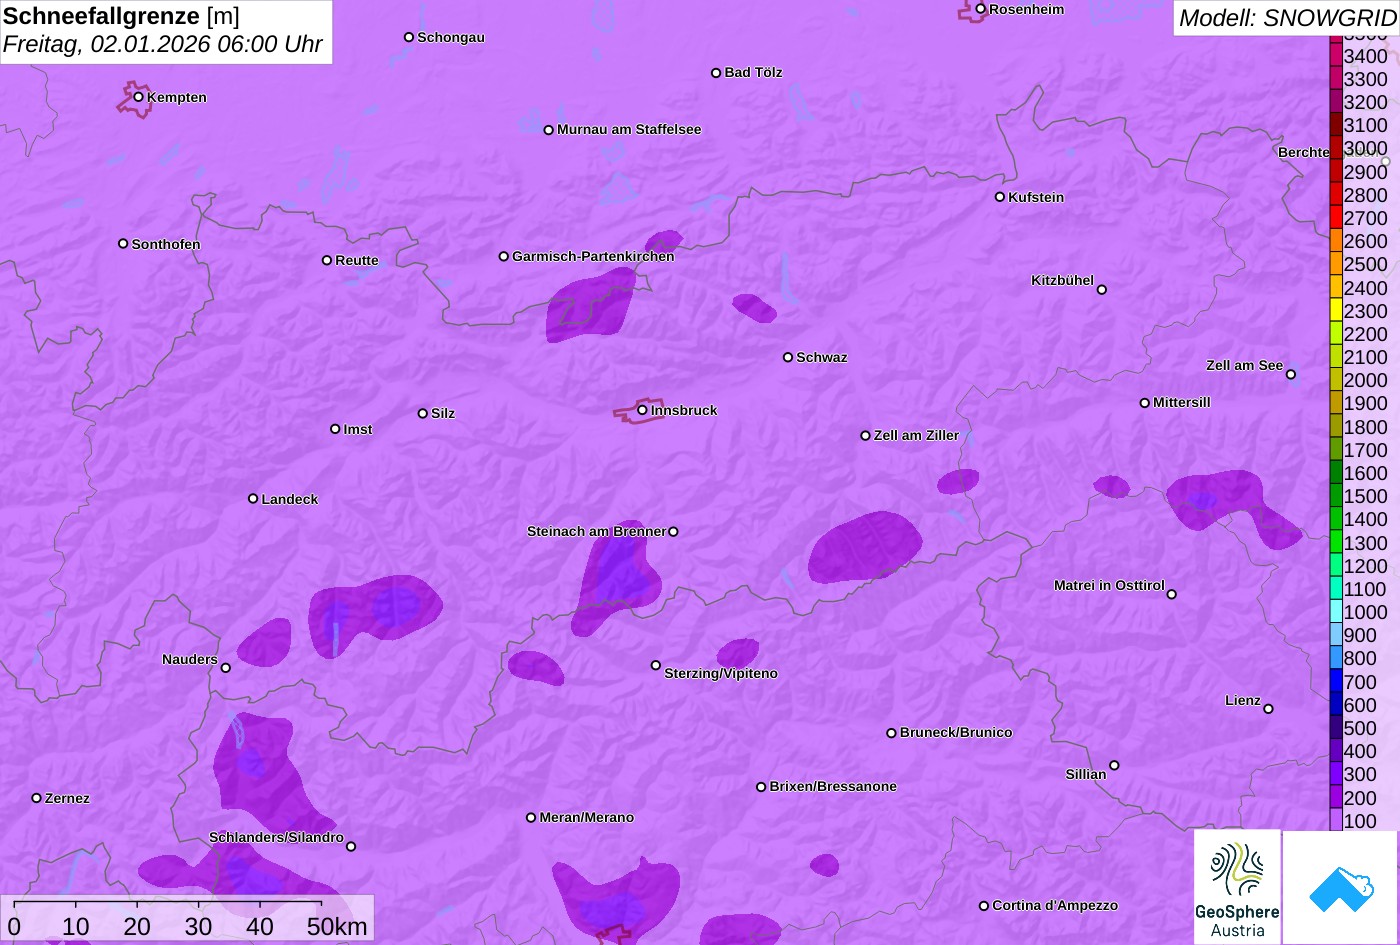Select the Kempten city marker
The height and width of the screenshot is (945, 1400).
click(x=139, y=97)
